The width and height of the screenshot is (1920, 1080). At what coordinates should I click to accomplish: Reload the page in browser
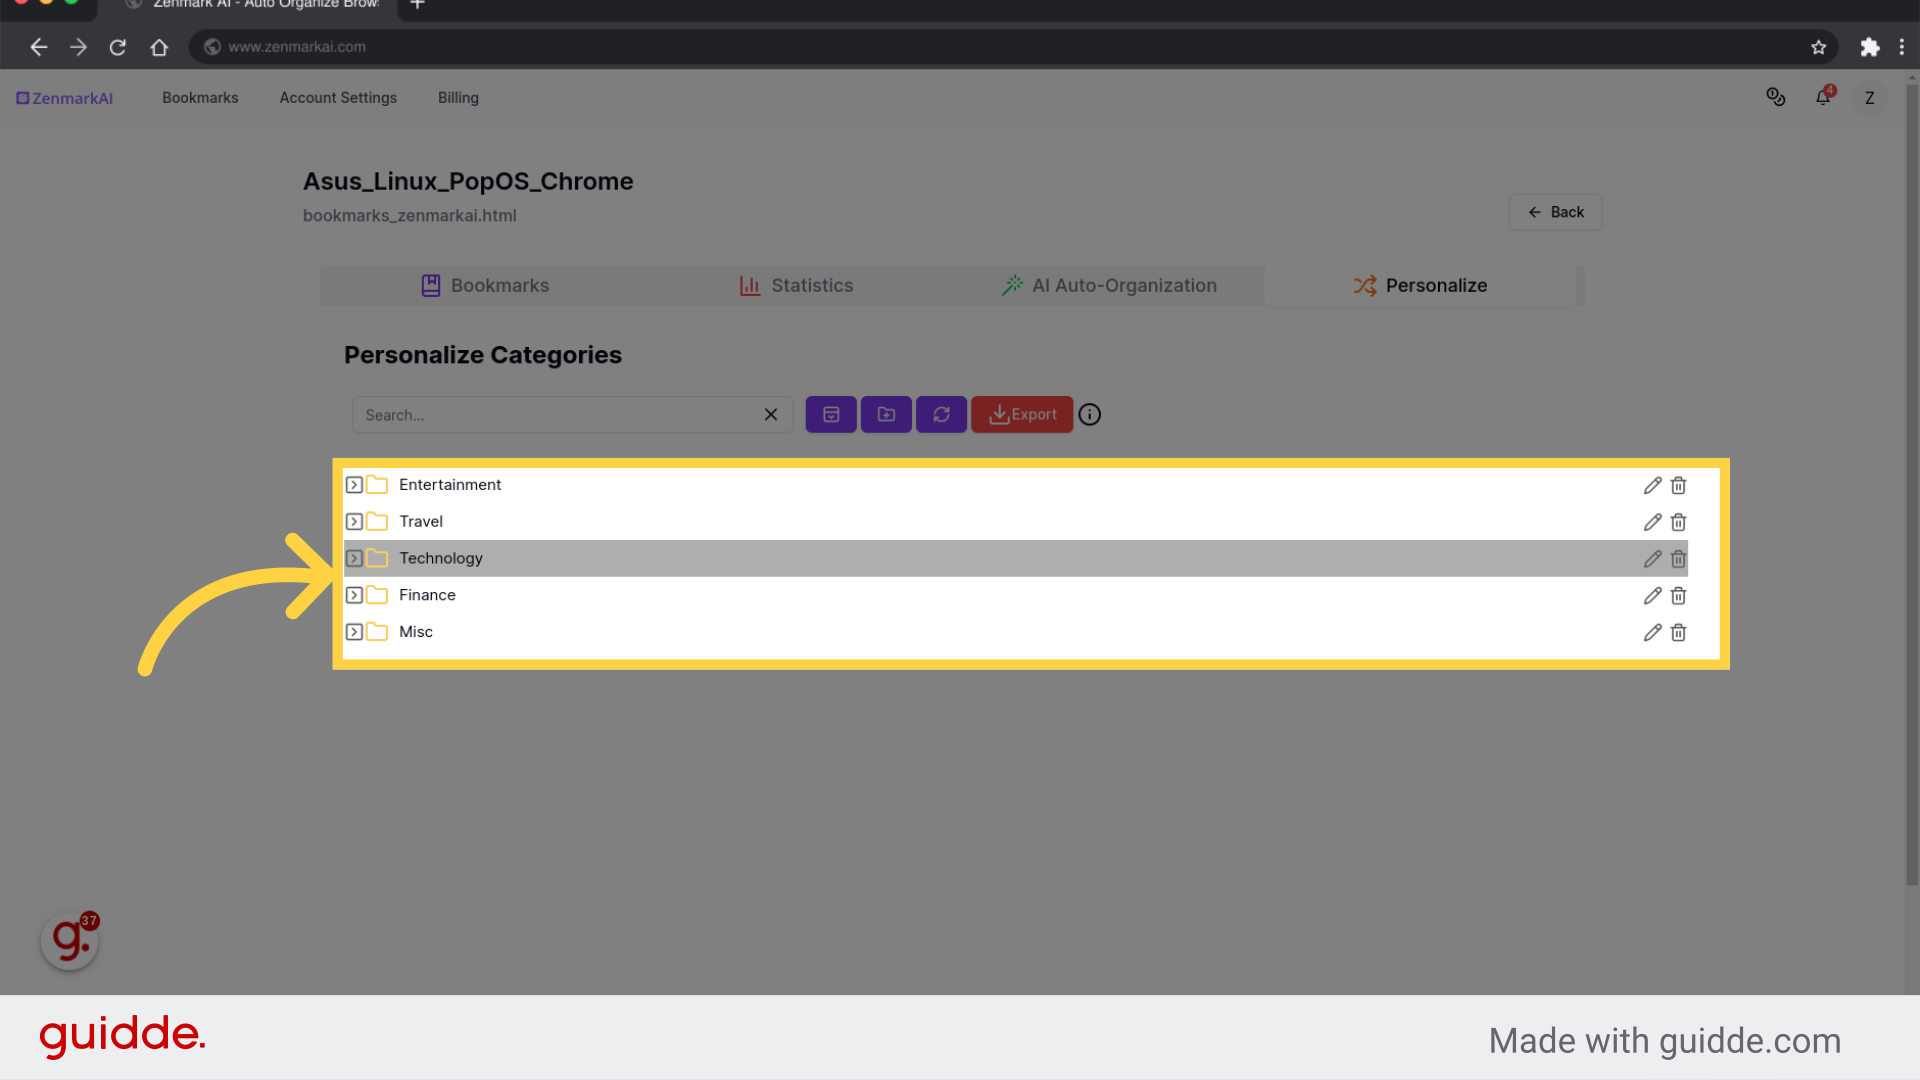point(118,47)
